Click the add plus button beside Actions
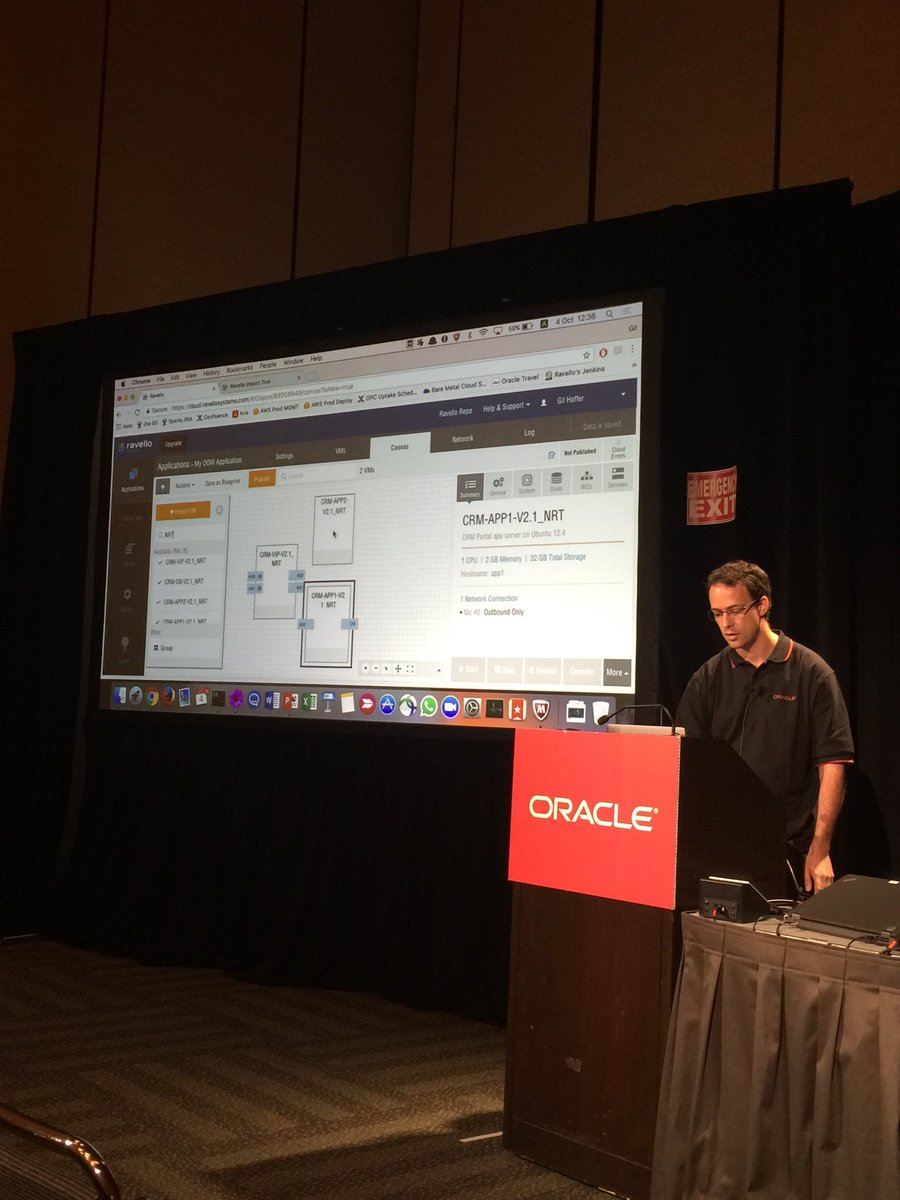This screenshot has width=900, height=1200. point(163,486)
